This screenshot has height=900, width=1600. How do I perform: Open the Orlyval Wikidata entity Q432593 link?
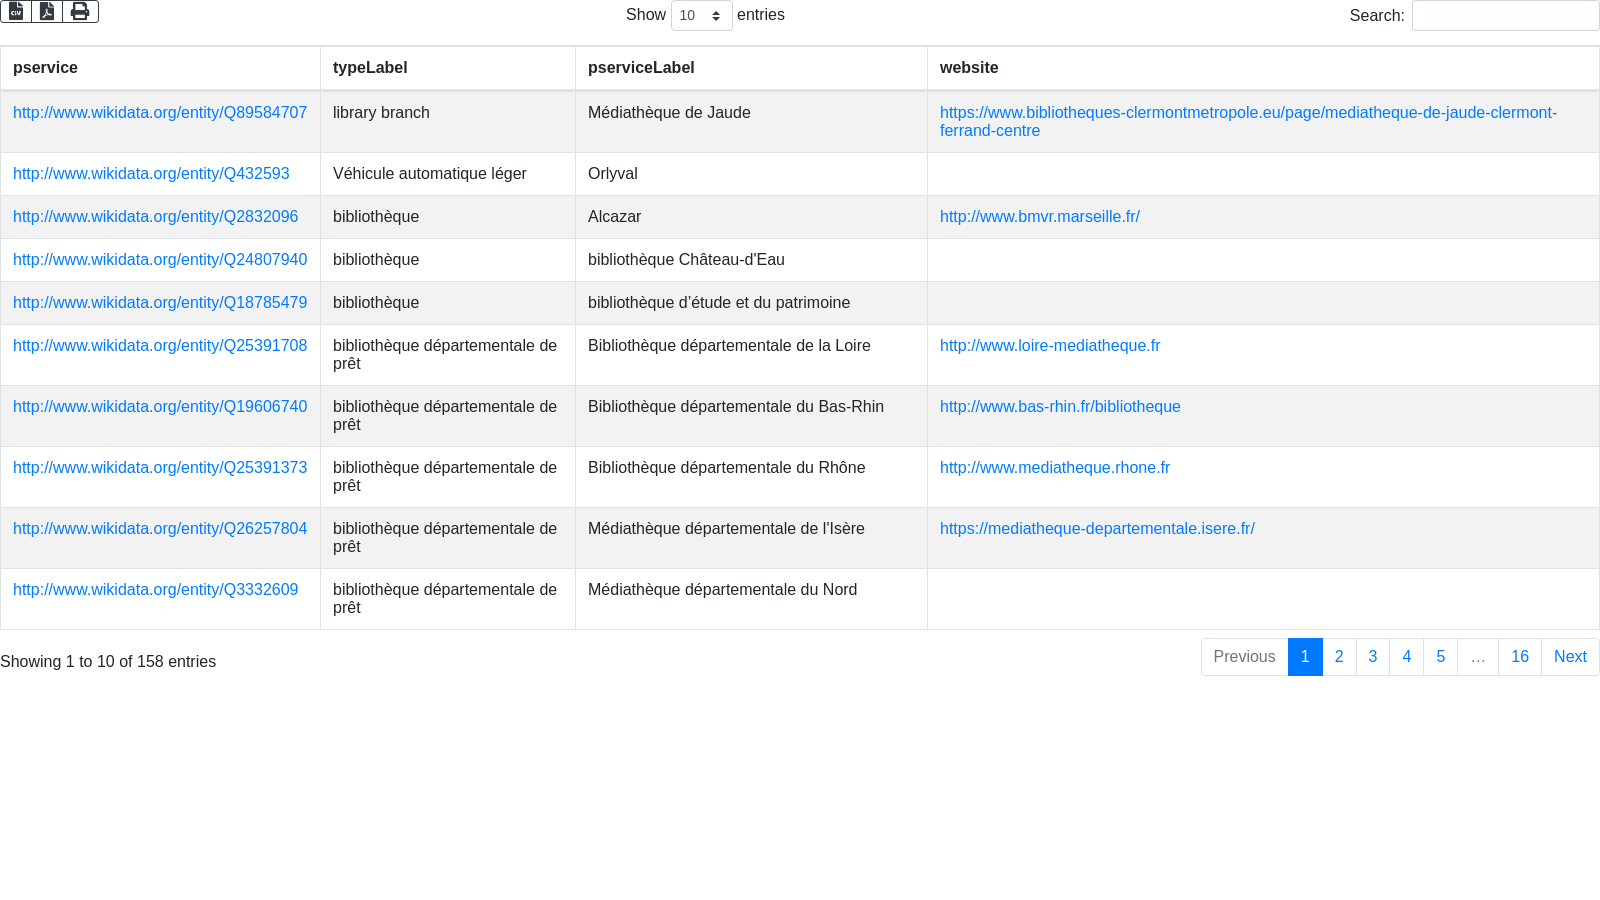pyautogui.click(x=151, y=174)
